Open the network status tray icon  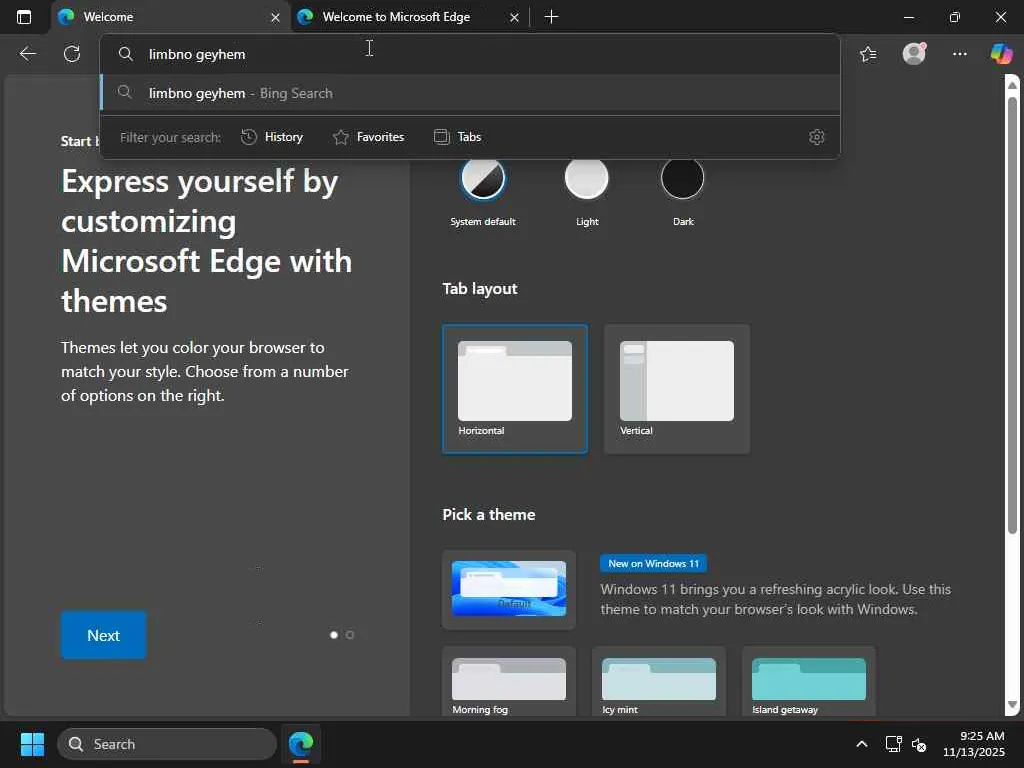pos(893,744)
